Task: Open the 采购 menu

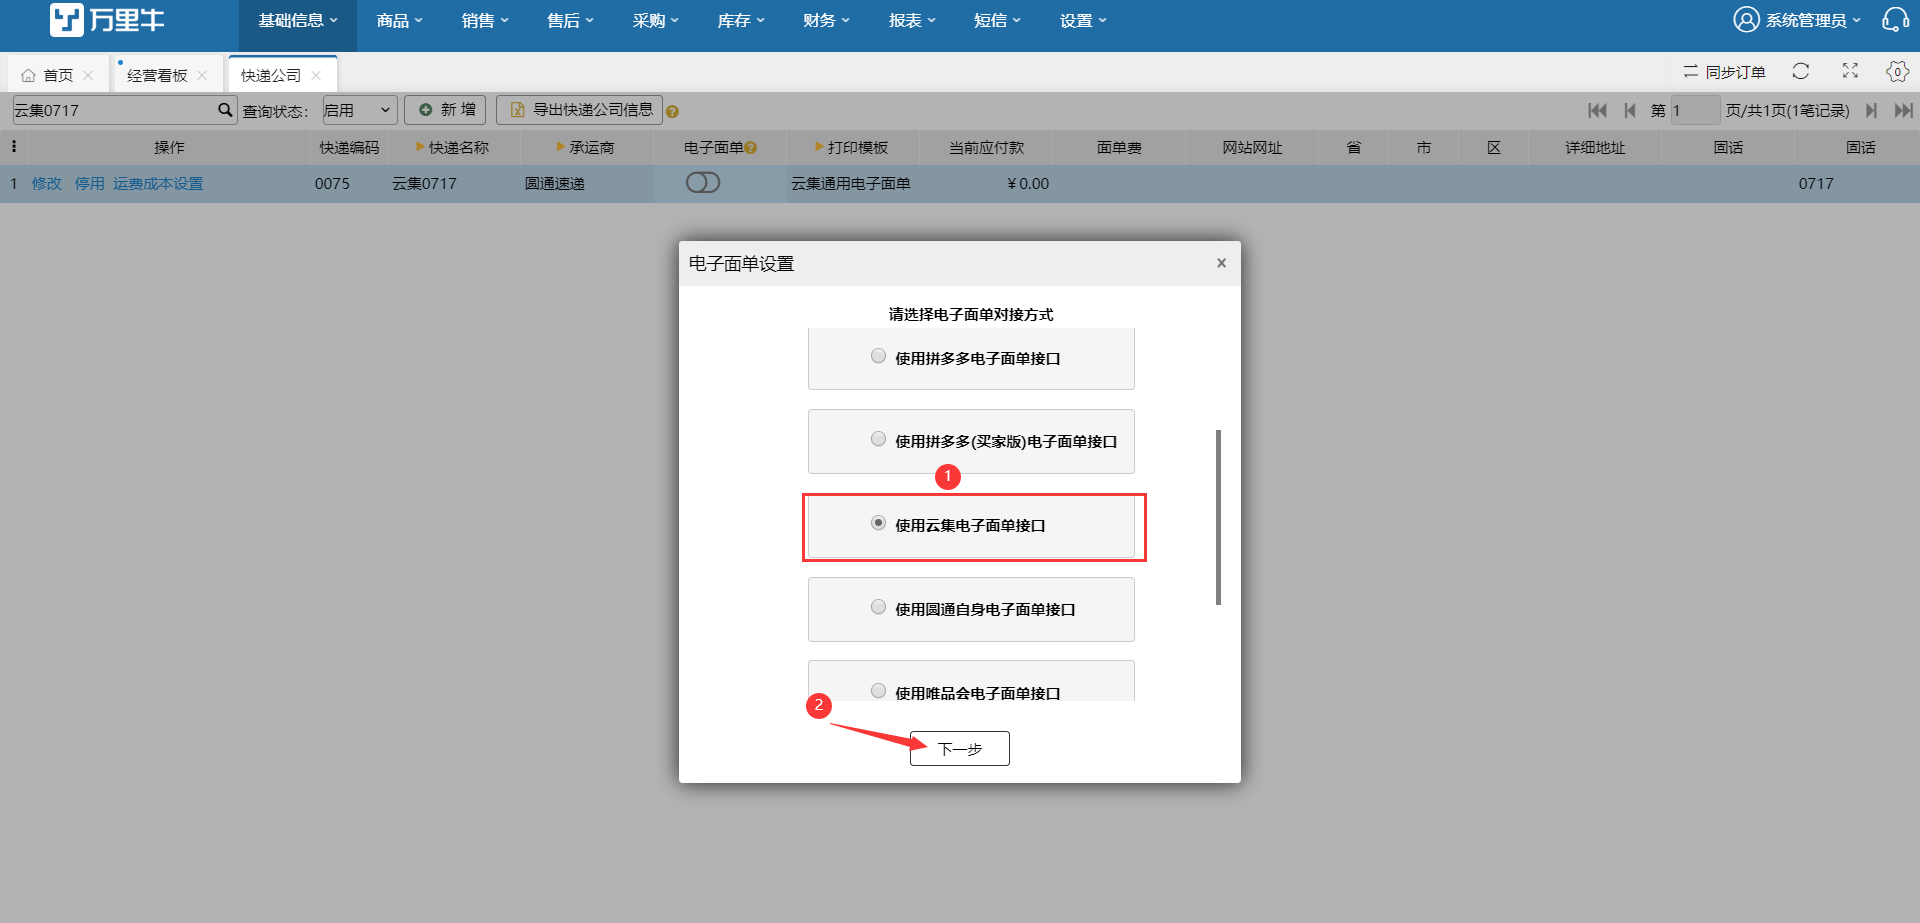Action: tap(655, 20)
